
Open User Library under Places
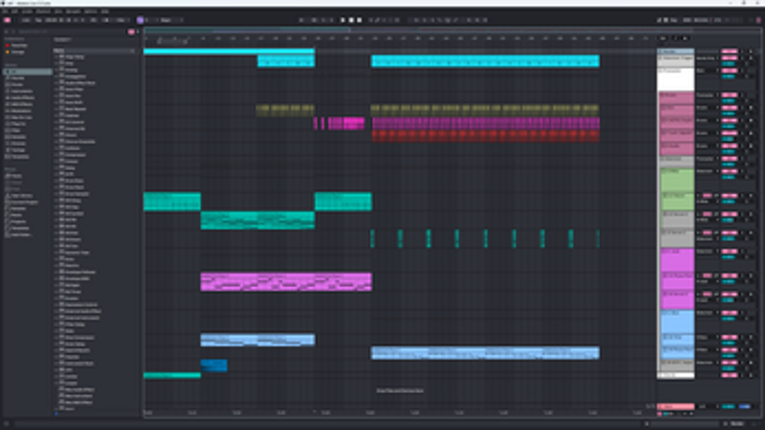click(x=20, y=196)
